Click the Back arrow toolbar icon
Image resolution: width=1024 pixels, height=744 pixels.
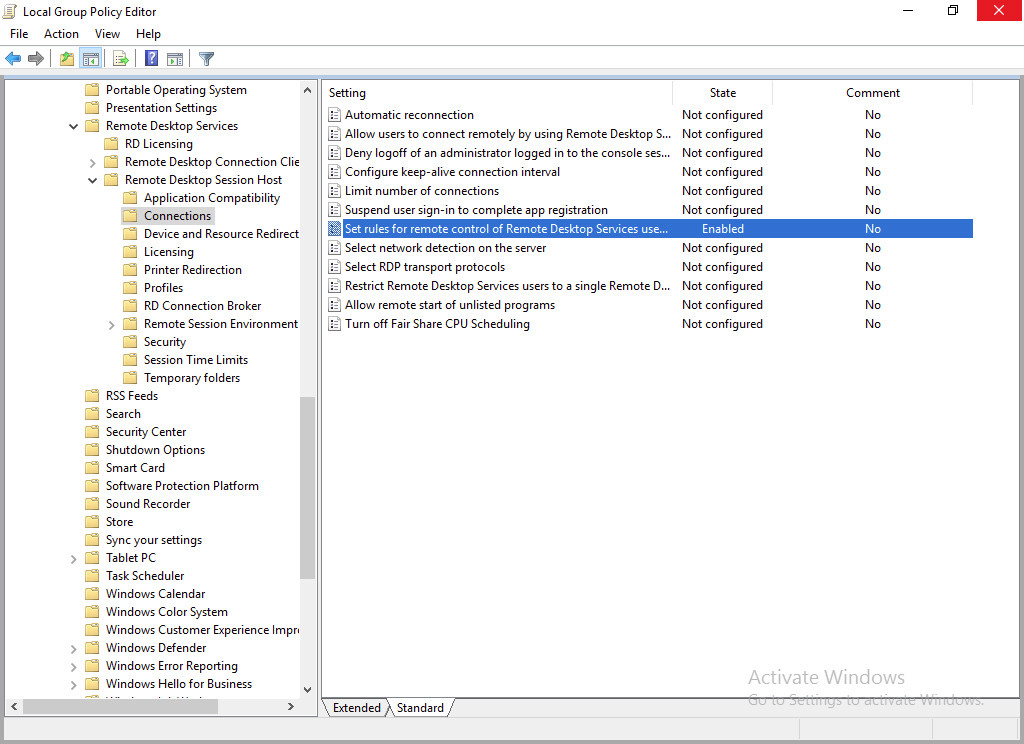pos(13,59)
